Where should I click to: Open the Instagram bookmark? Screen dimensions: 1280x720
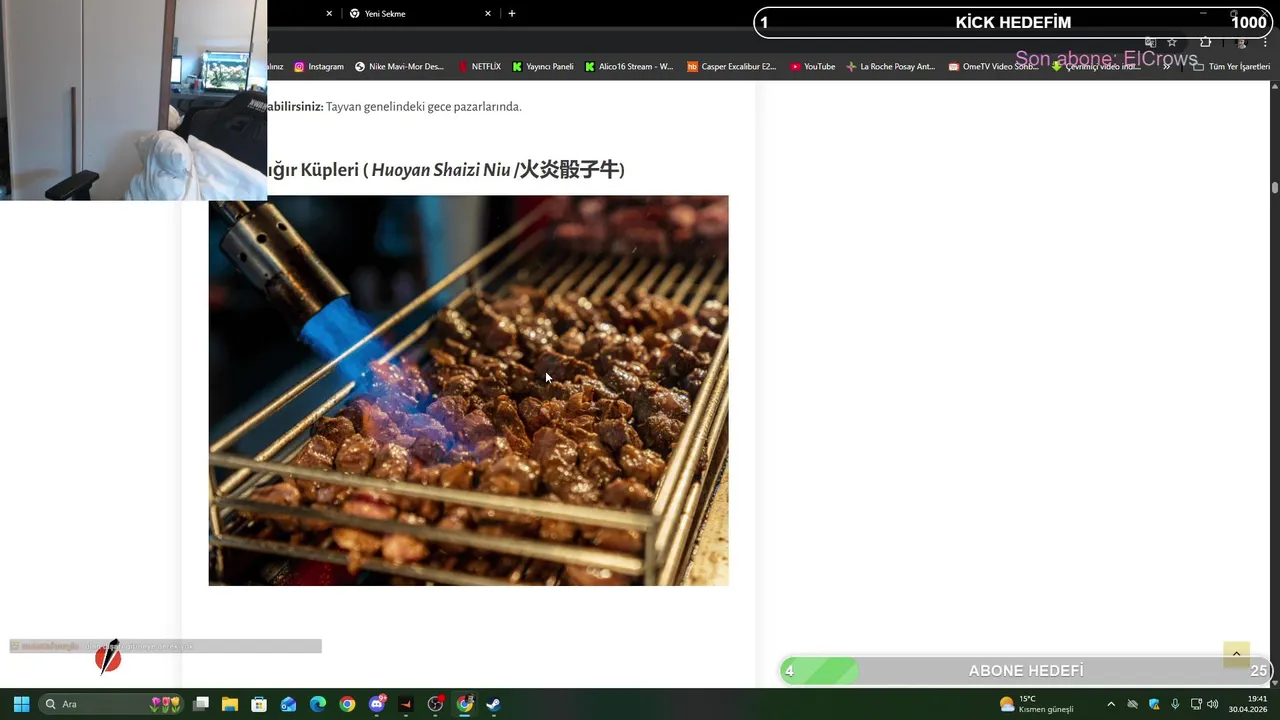click(x=319, y=67)
